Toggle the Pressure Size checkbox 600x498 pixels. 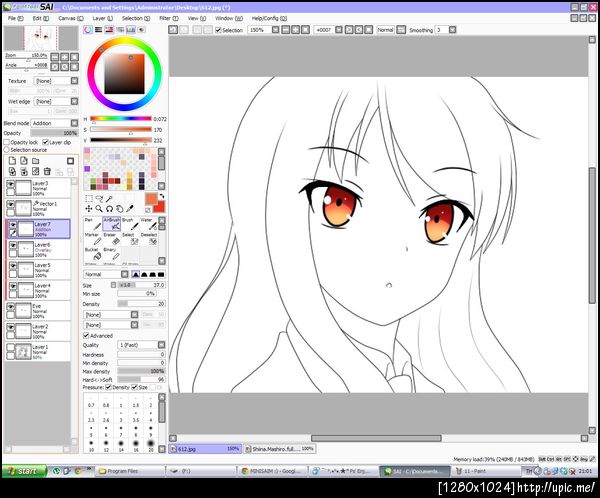pos(134,387)
